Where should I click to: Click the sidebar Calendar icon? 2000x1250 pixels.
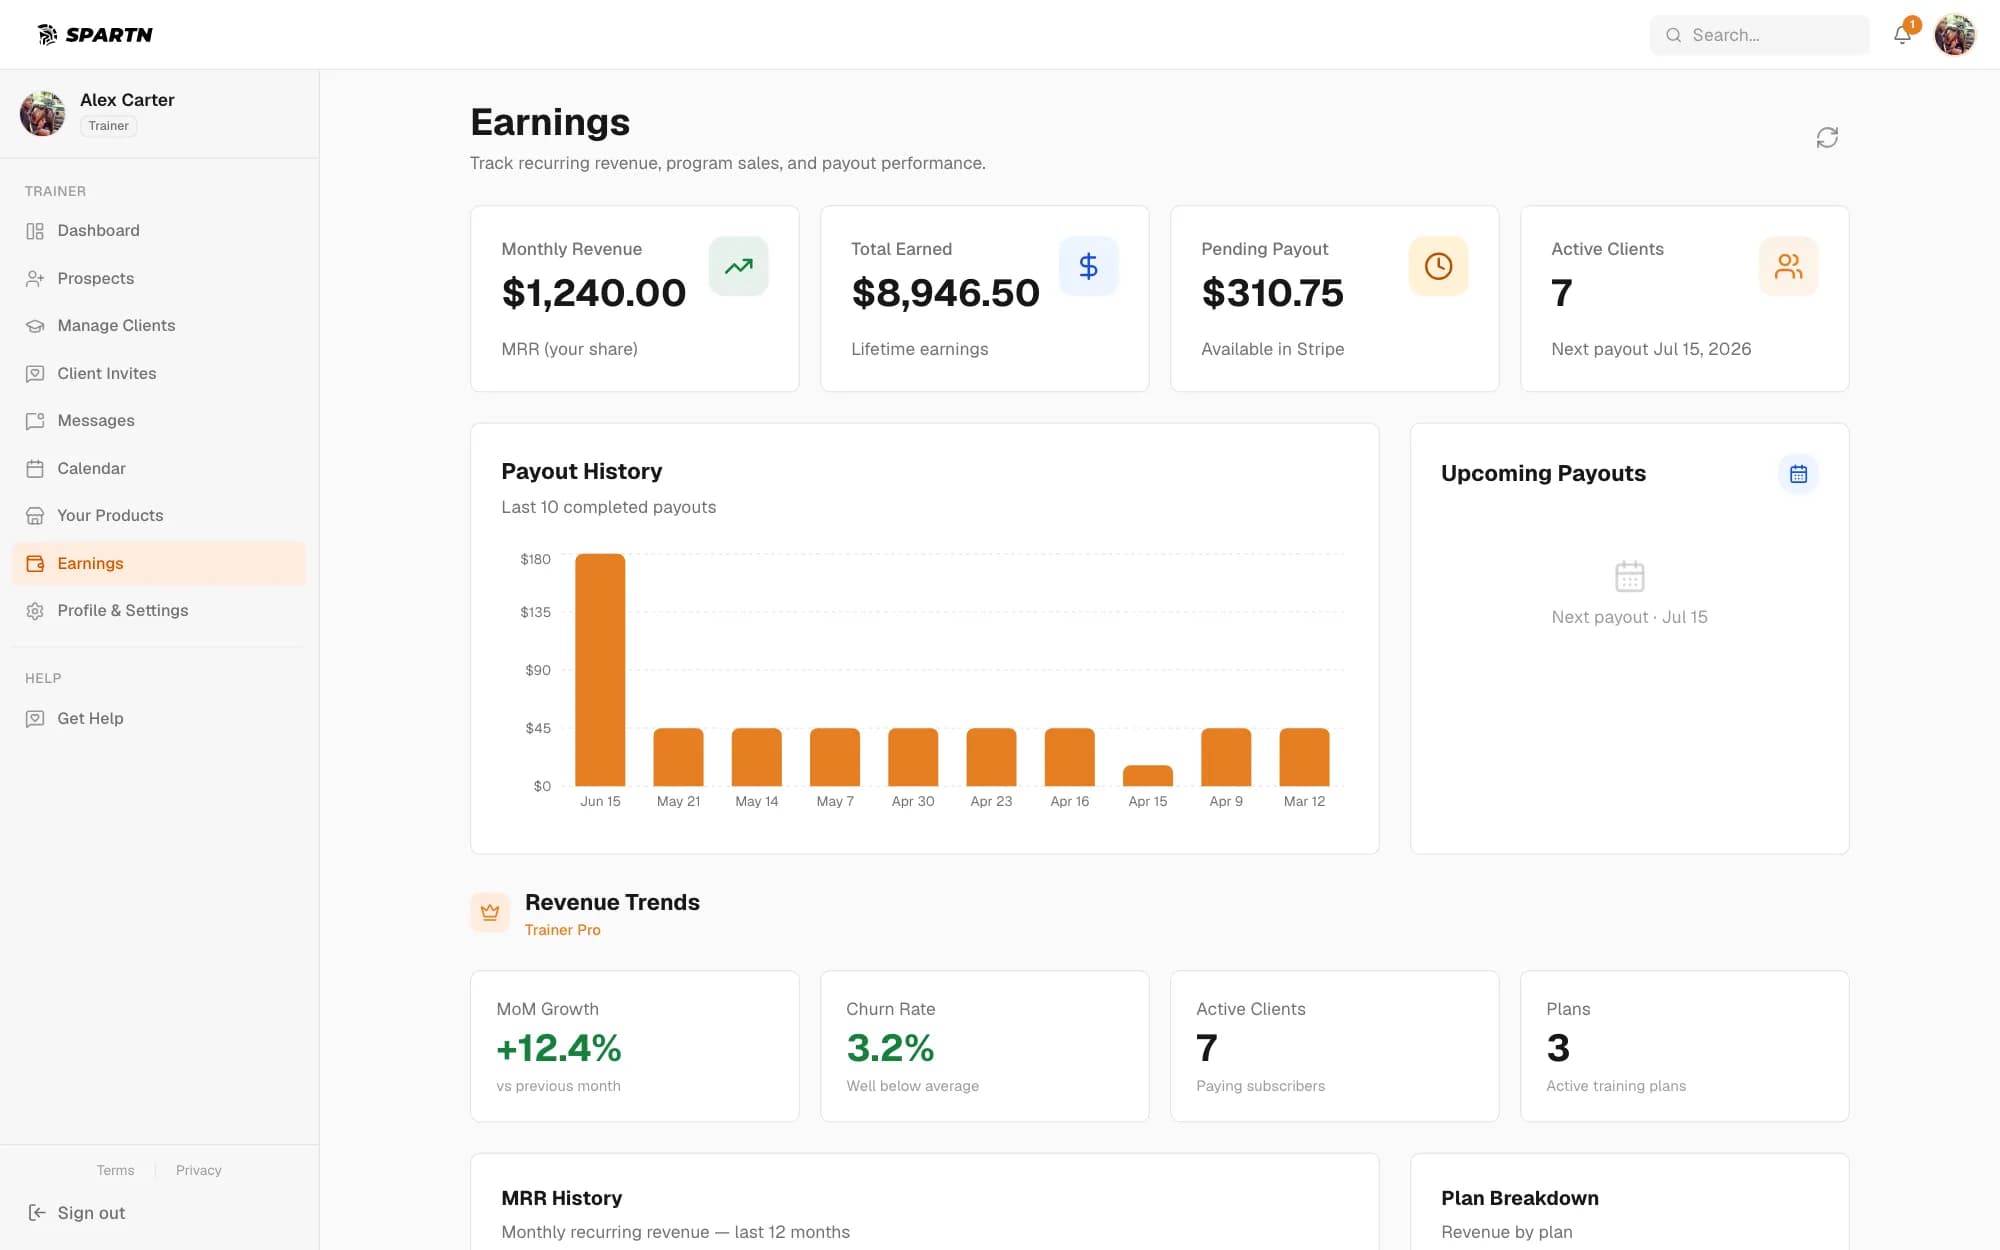click(x=35, y=468)
